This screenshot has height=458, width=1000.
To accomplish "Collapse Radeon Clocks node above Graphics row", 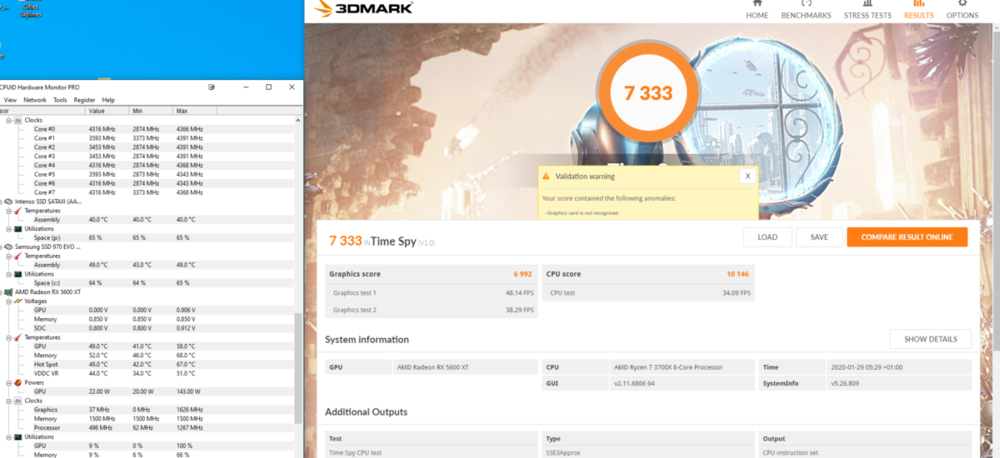I will (x=9, y=401).
